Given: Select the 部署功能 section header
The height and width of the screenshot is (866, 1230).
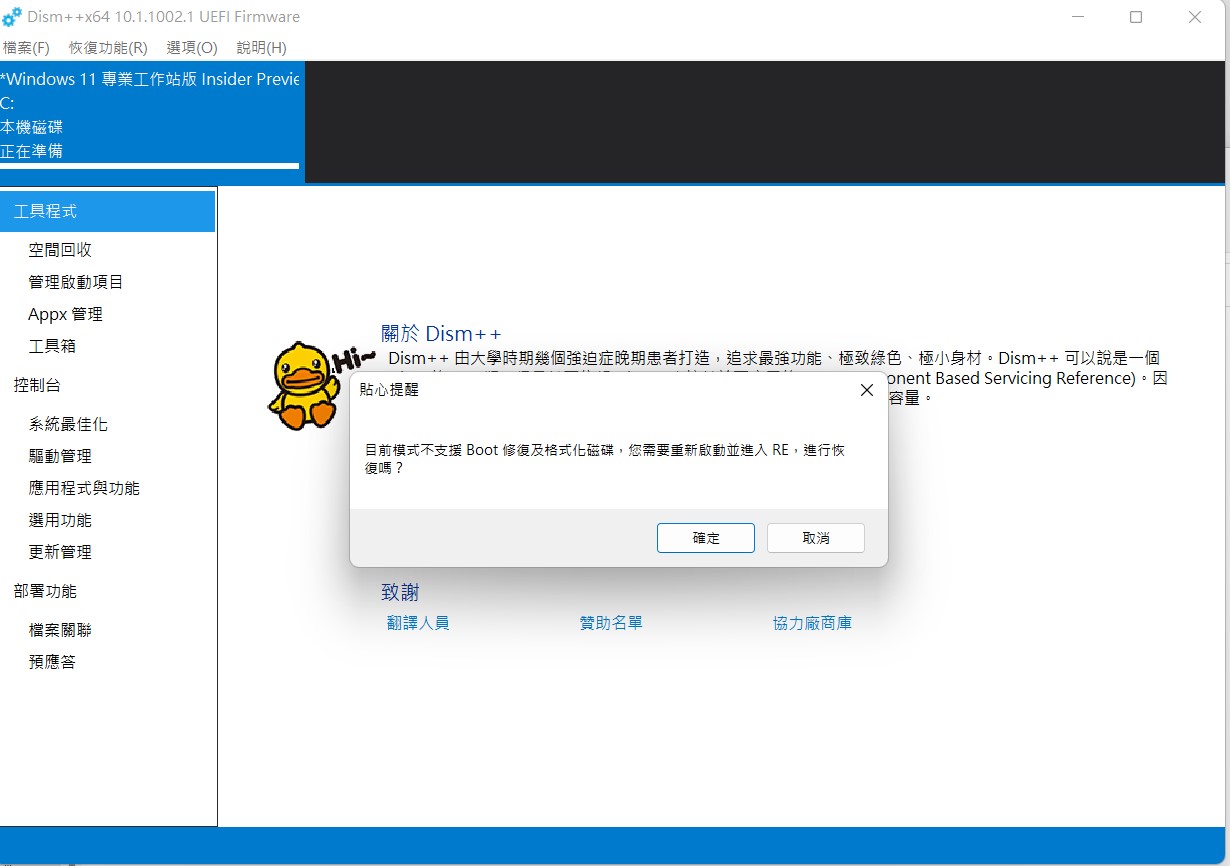Looking at the screenshot, I should 45,591.
